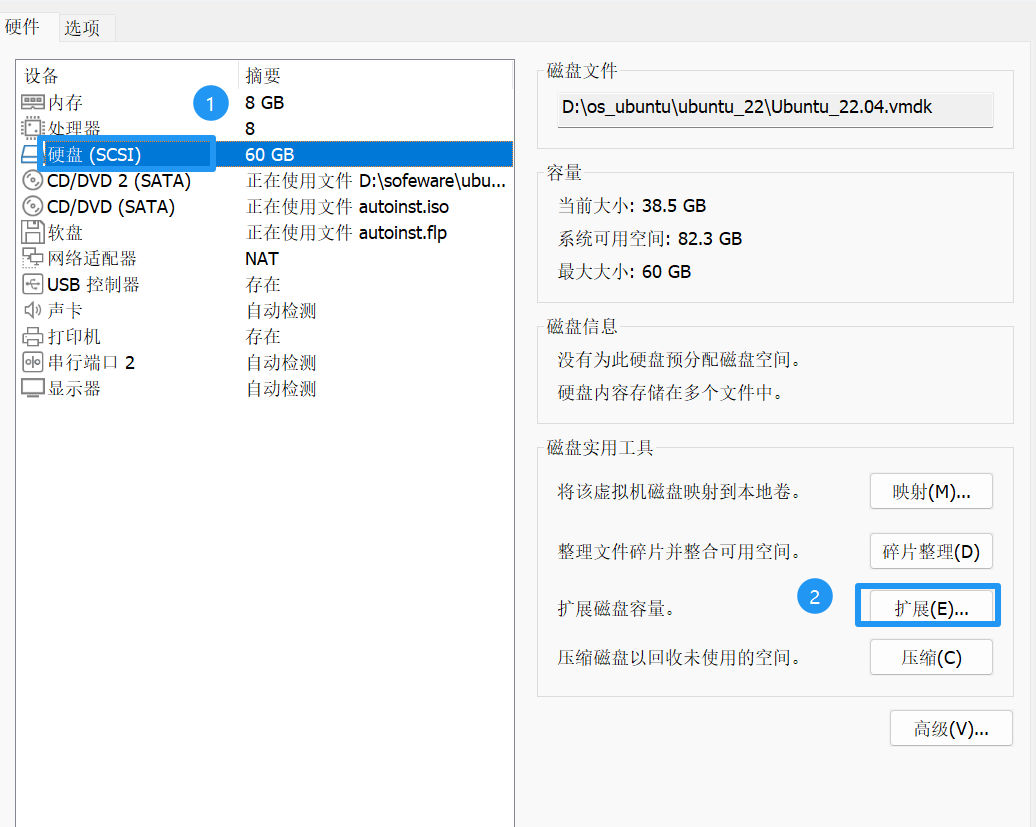
Task: Compress disk with 压缩(C) button
Action: pos(931,657)
